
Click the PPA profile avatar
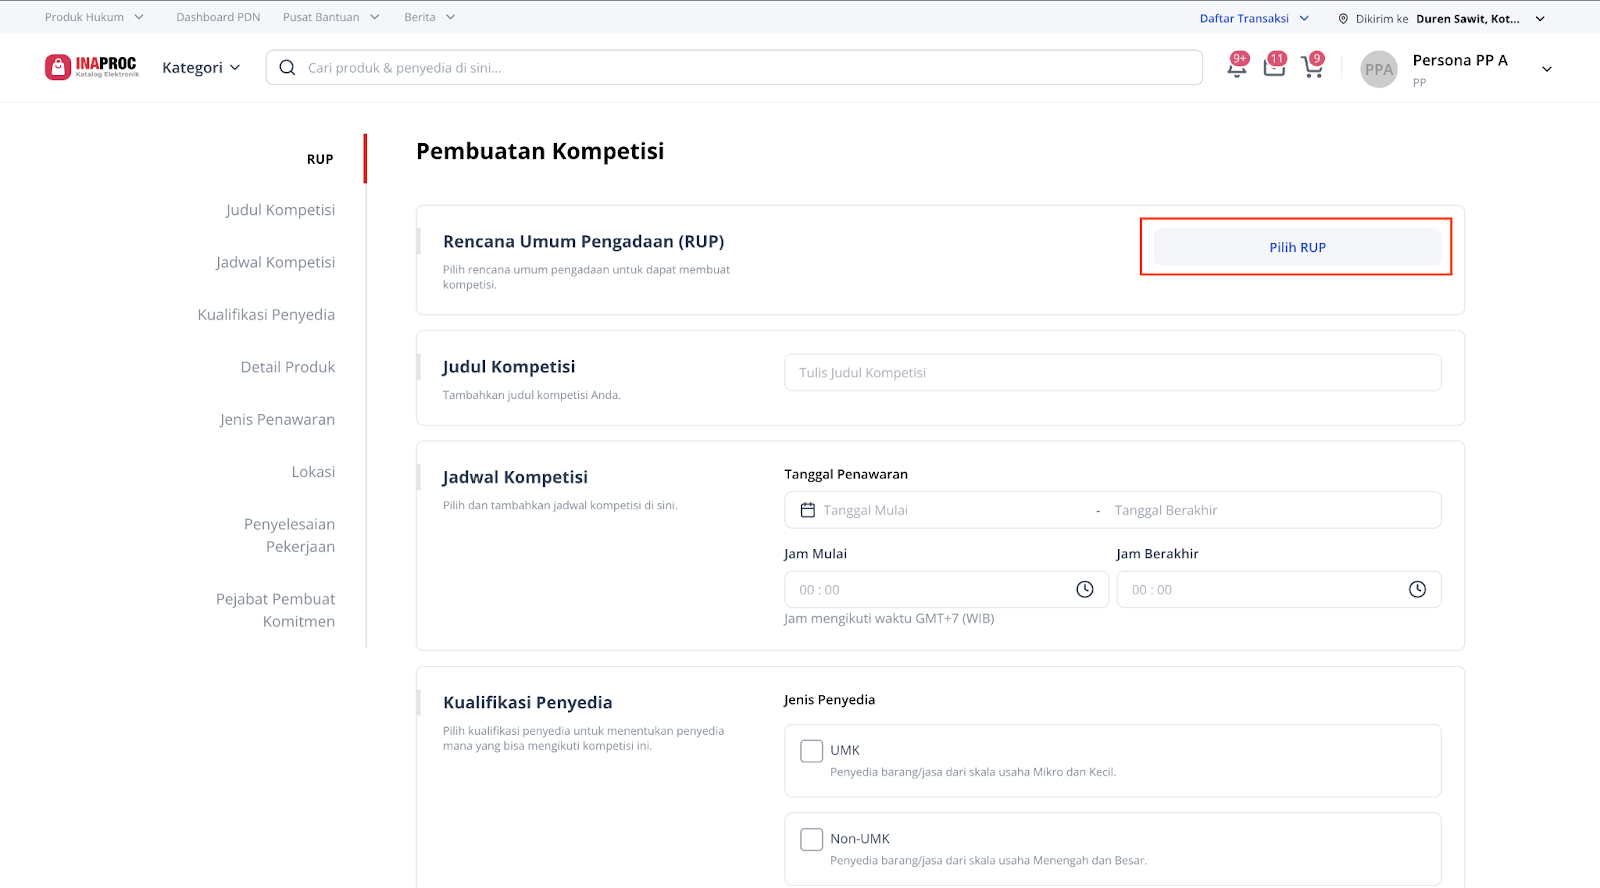[x=1379, y=69]
